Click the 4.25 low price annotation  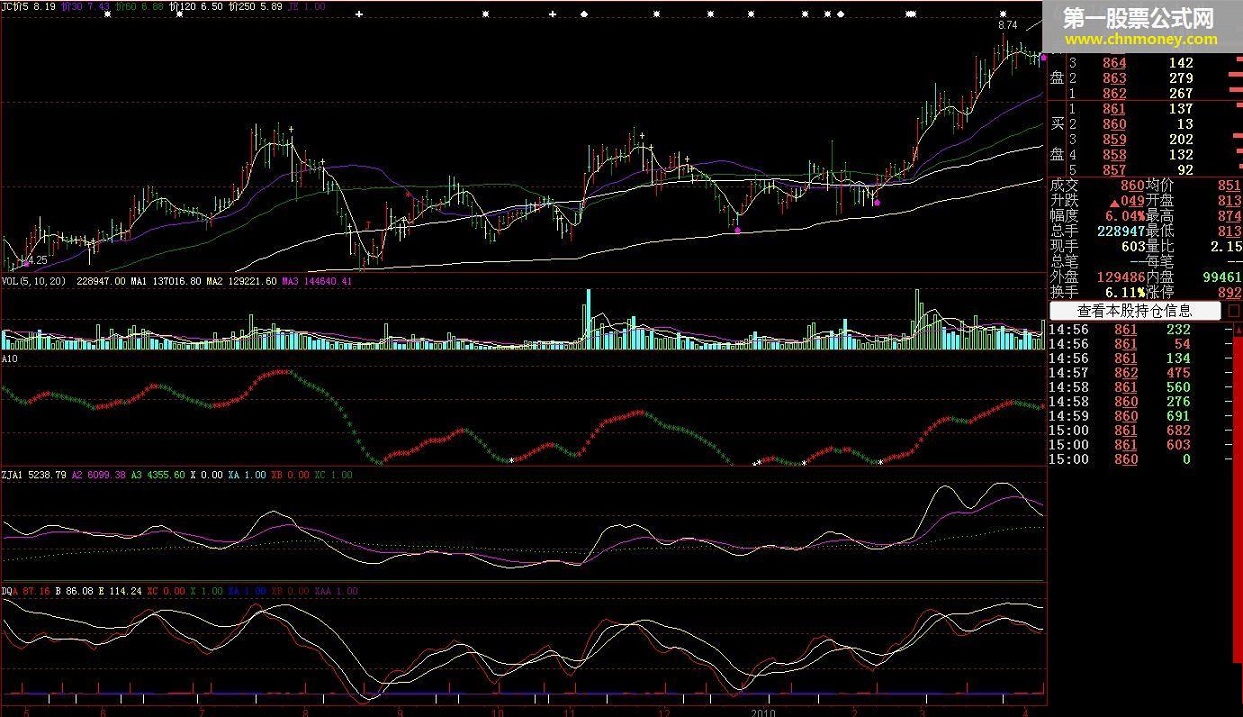[x=37, y=260]
